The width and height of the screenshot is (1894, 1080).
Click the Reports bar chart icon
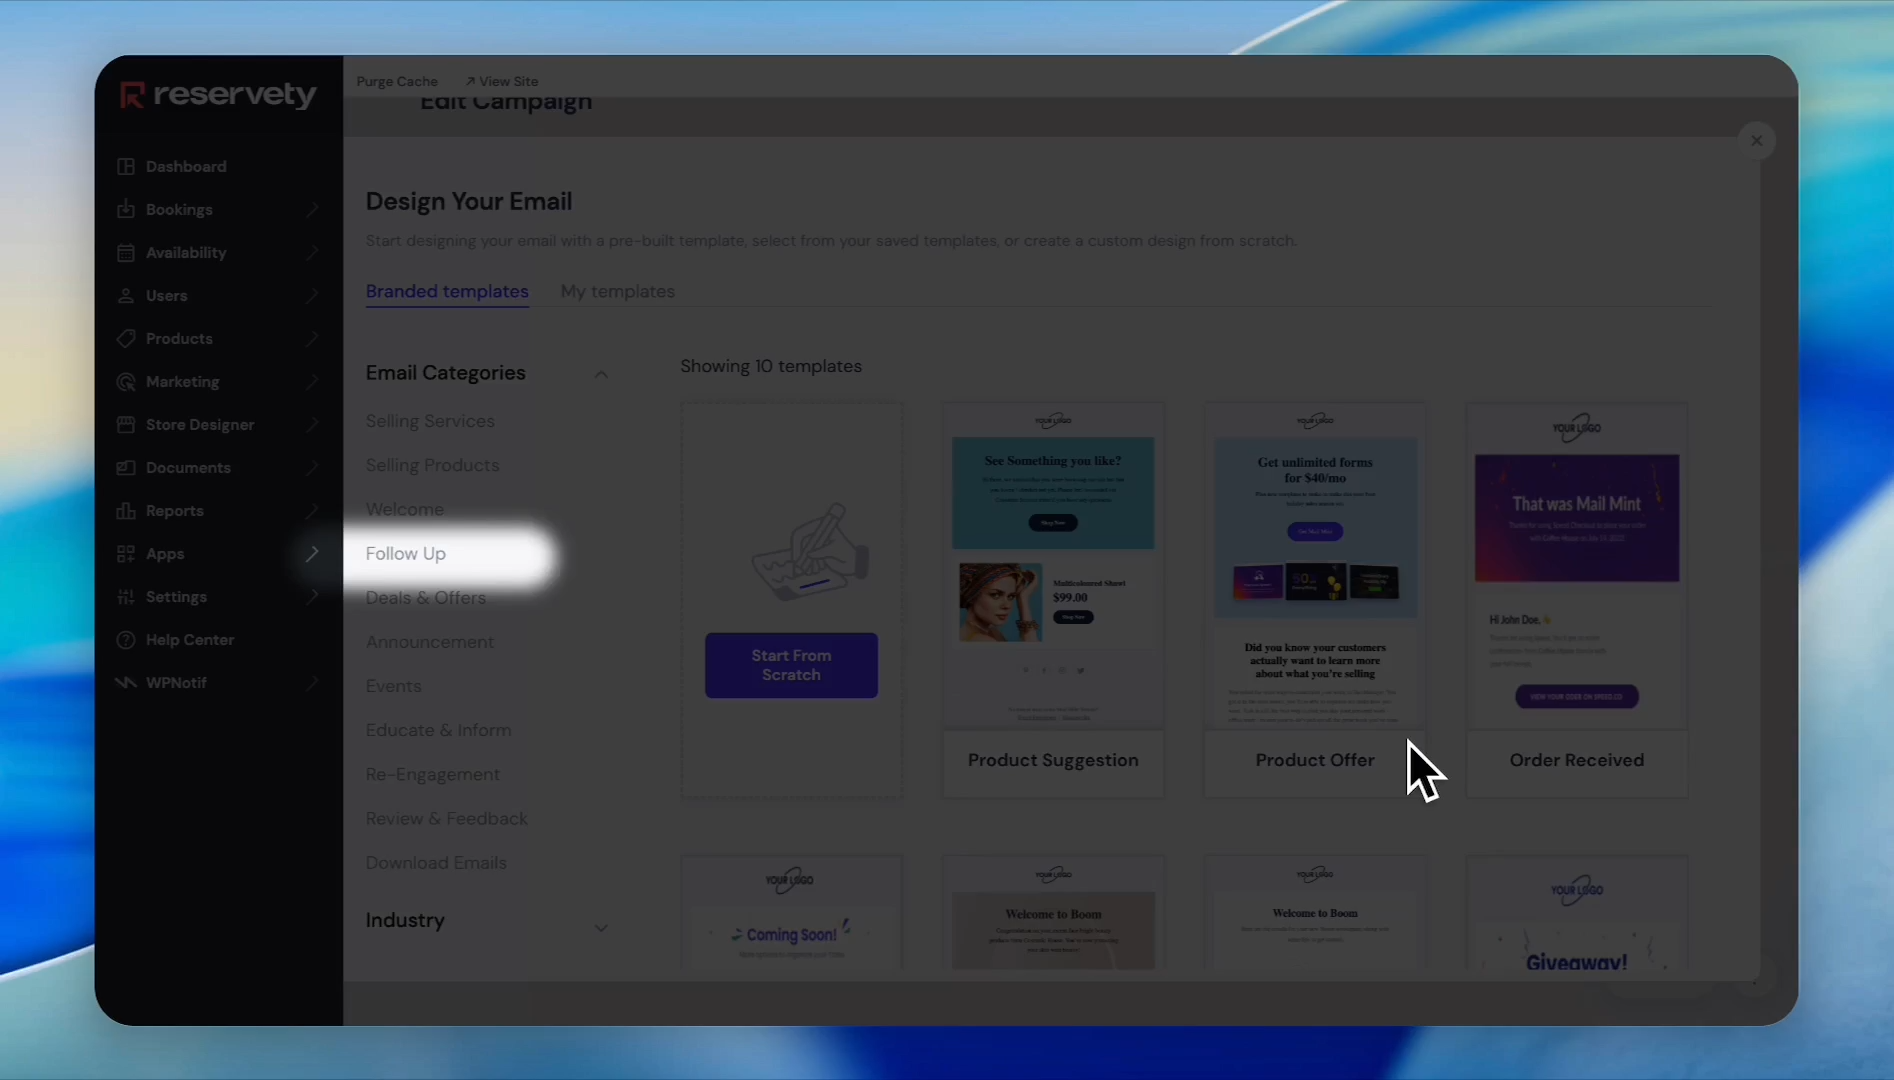tap(125, 510)
